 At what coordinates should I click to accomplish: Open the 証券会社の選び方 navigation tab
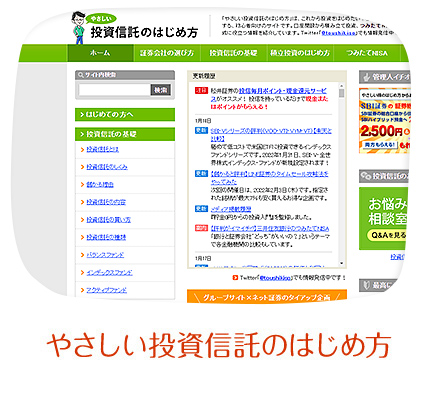point(167,53)
